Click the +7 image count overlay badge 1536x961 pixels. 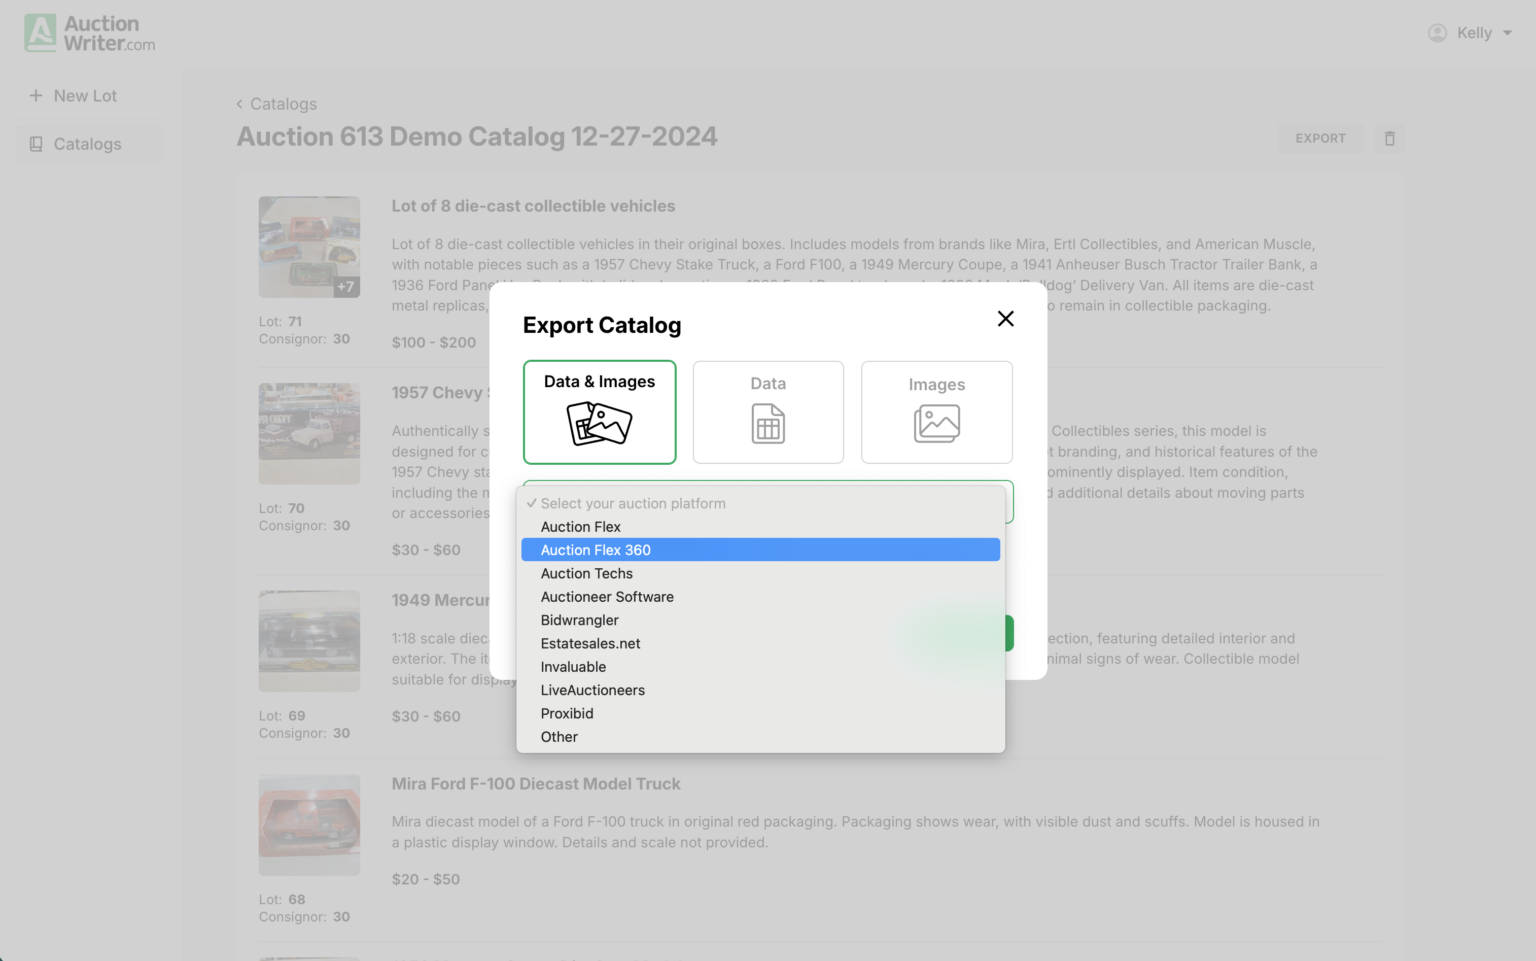point(345,286)
